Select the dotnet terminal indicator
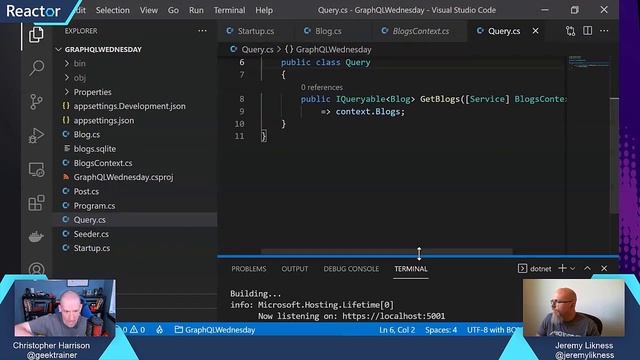The height and width of the screenshot is (360, 640). point(535,269)
